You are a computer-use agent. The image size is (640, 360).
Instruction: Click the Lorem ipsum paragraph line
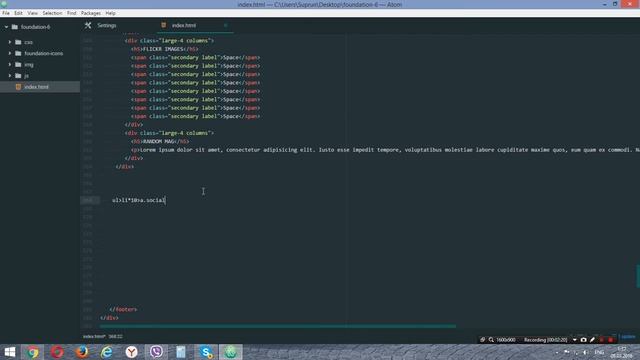tap(385, 150)
